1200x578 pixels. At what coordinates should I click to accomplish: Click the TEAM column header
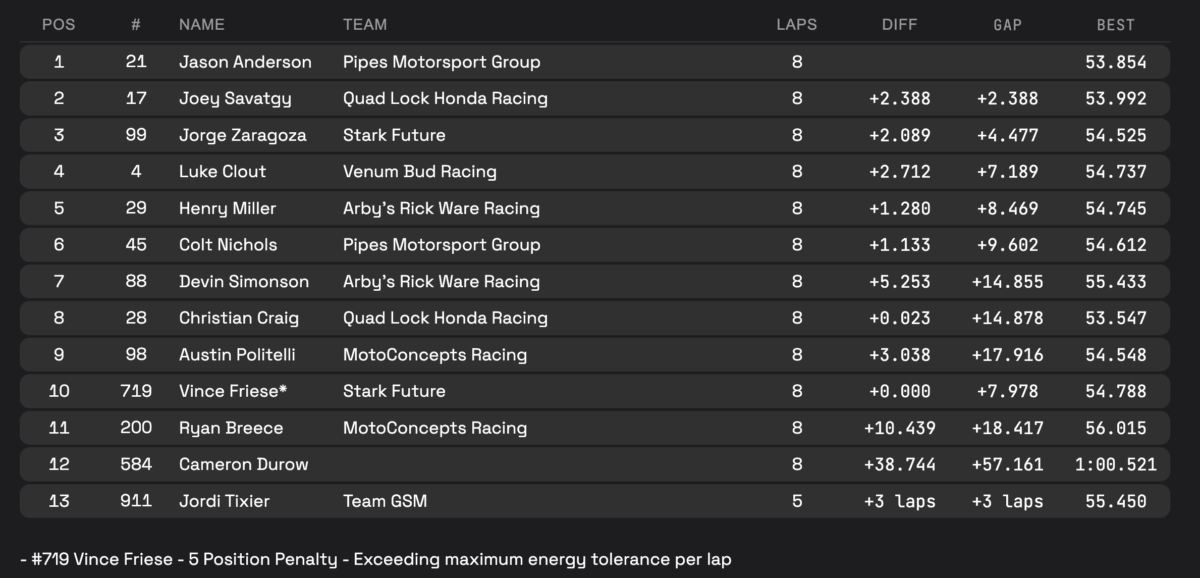365,24
